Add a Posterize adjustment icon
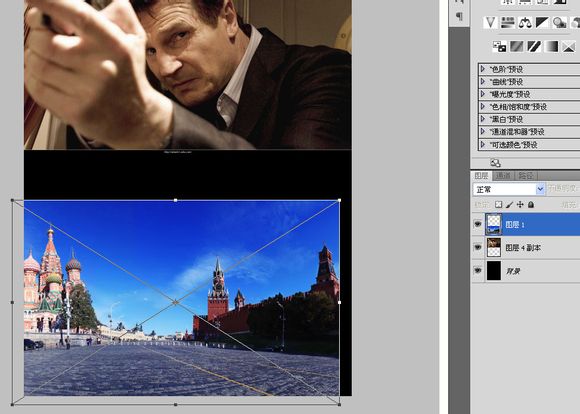The image size is (580, 414). (x=517, y=47)
